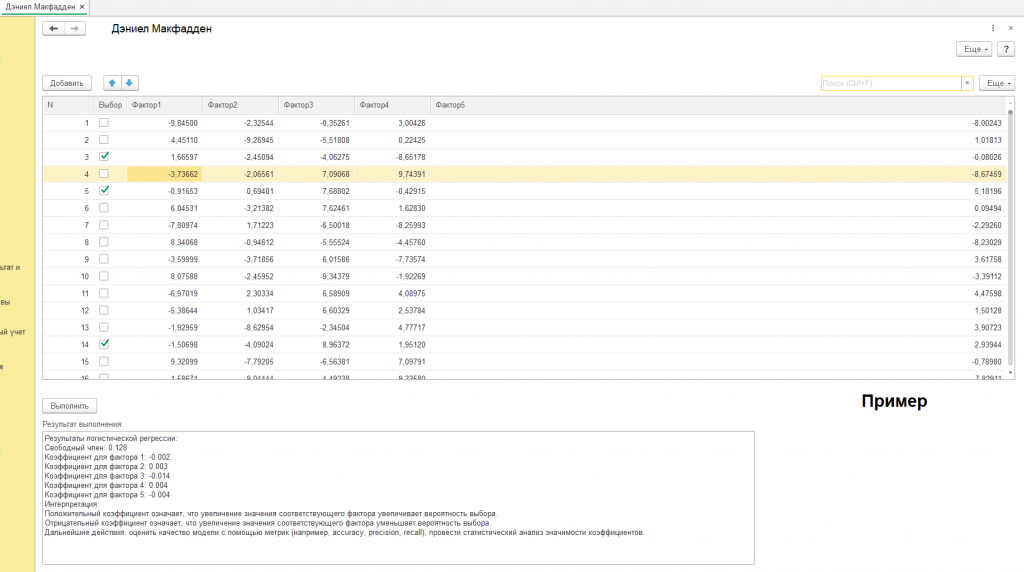Sort by the N column header

(69, 104)
